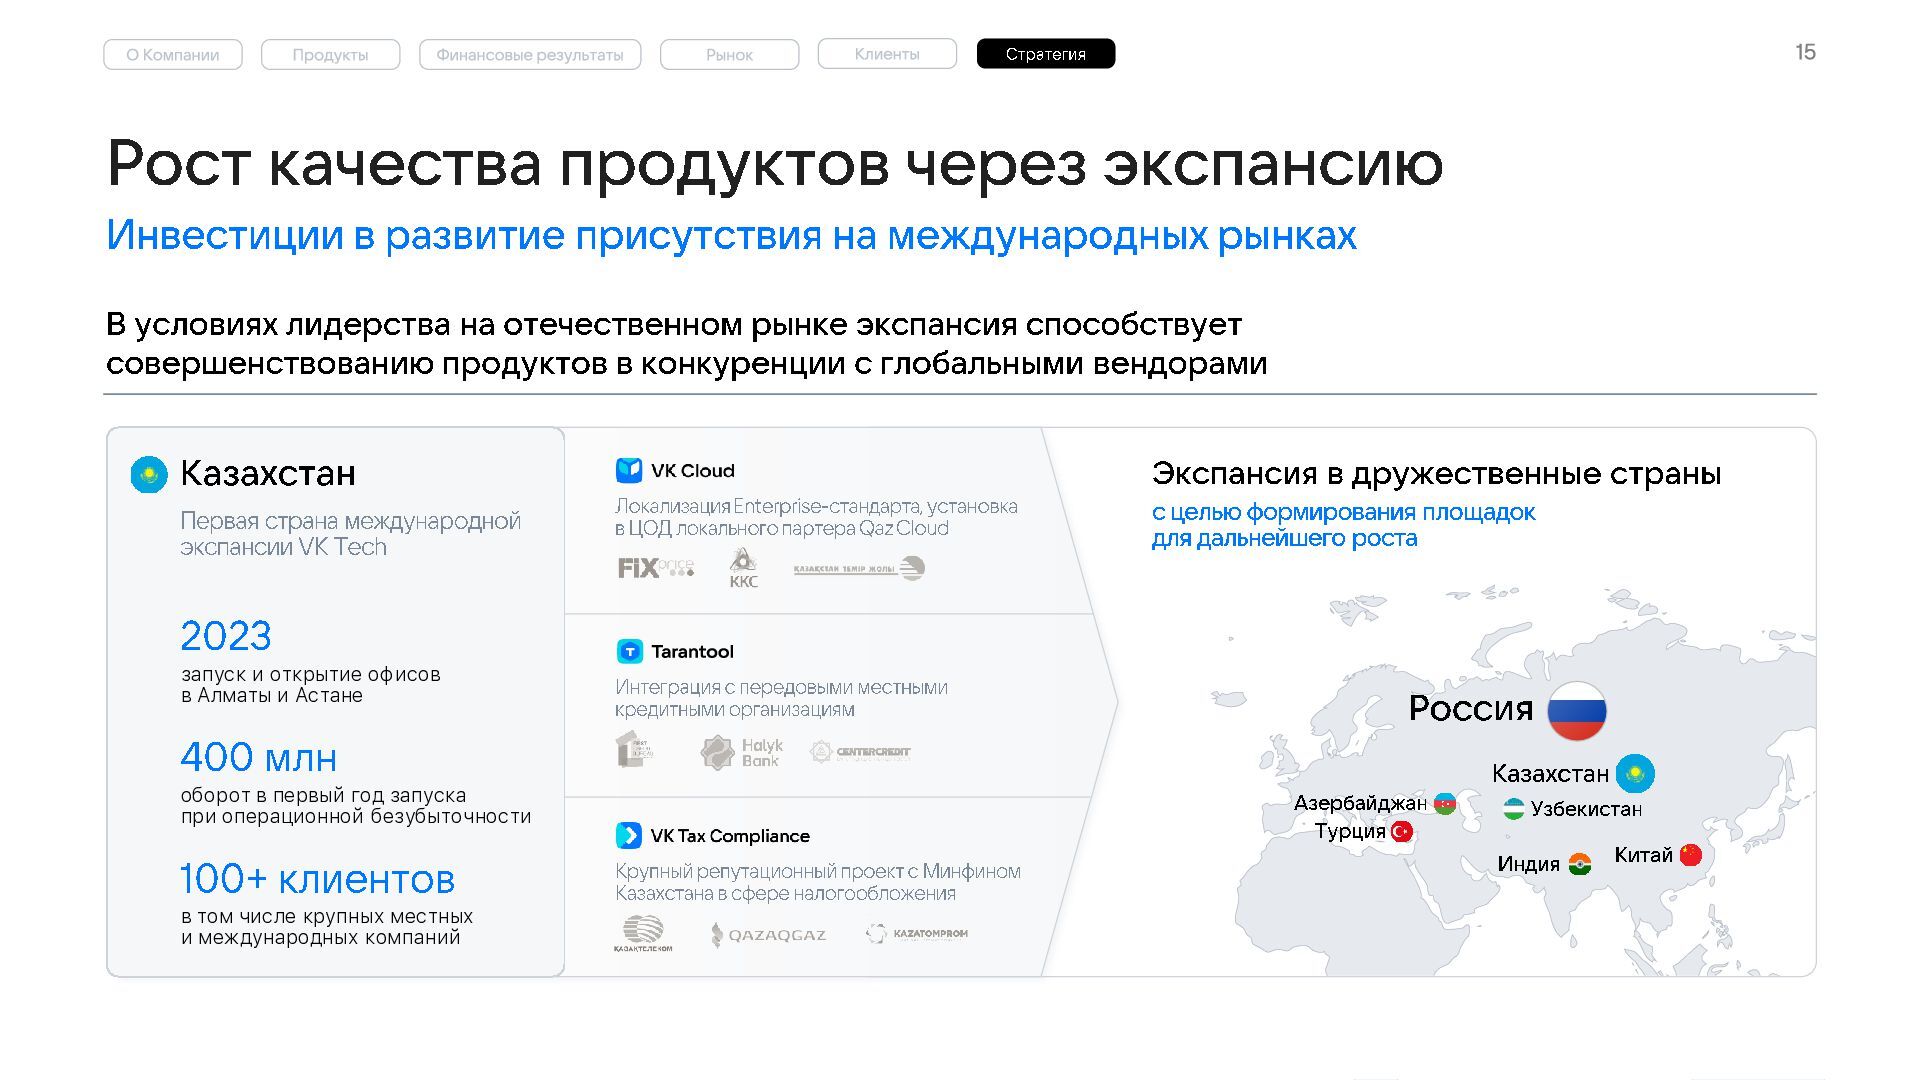Click the Рынок navigation tab
Viewport: 1920px width, 1080px height.
[729, 54]
